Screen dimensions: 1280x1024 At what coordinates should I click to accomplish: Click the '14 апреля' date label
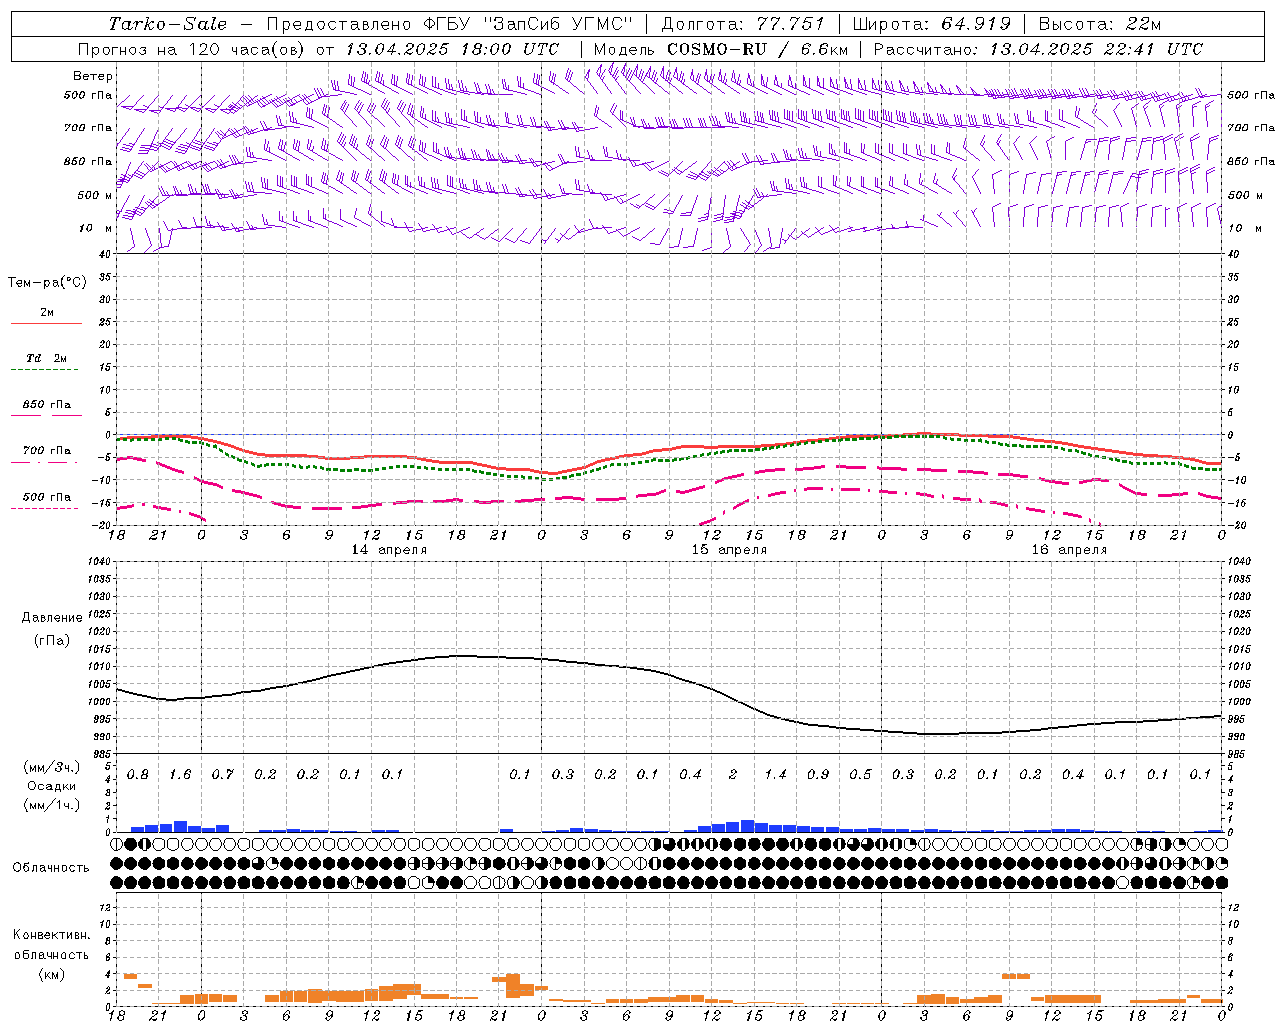(x=389, y=550)
